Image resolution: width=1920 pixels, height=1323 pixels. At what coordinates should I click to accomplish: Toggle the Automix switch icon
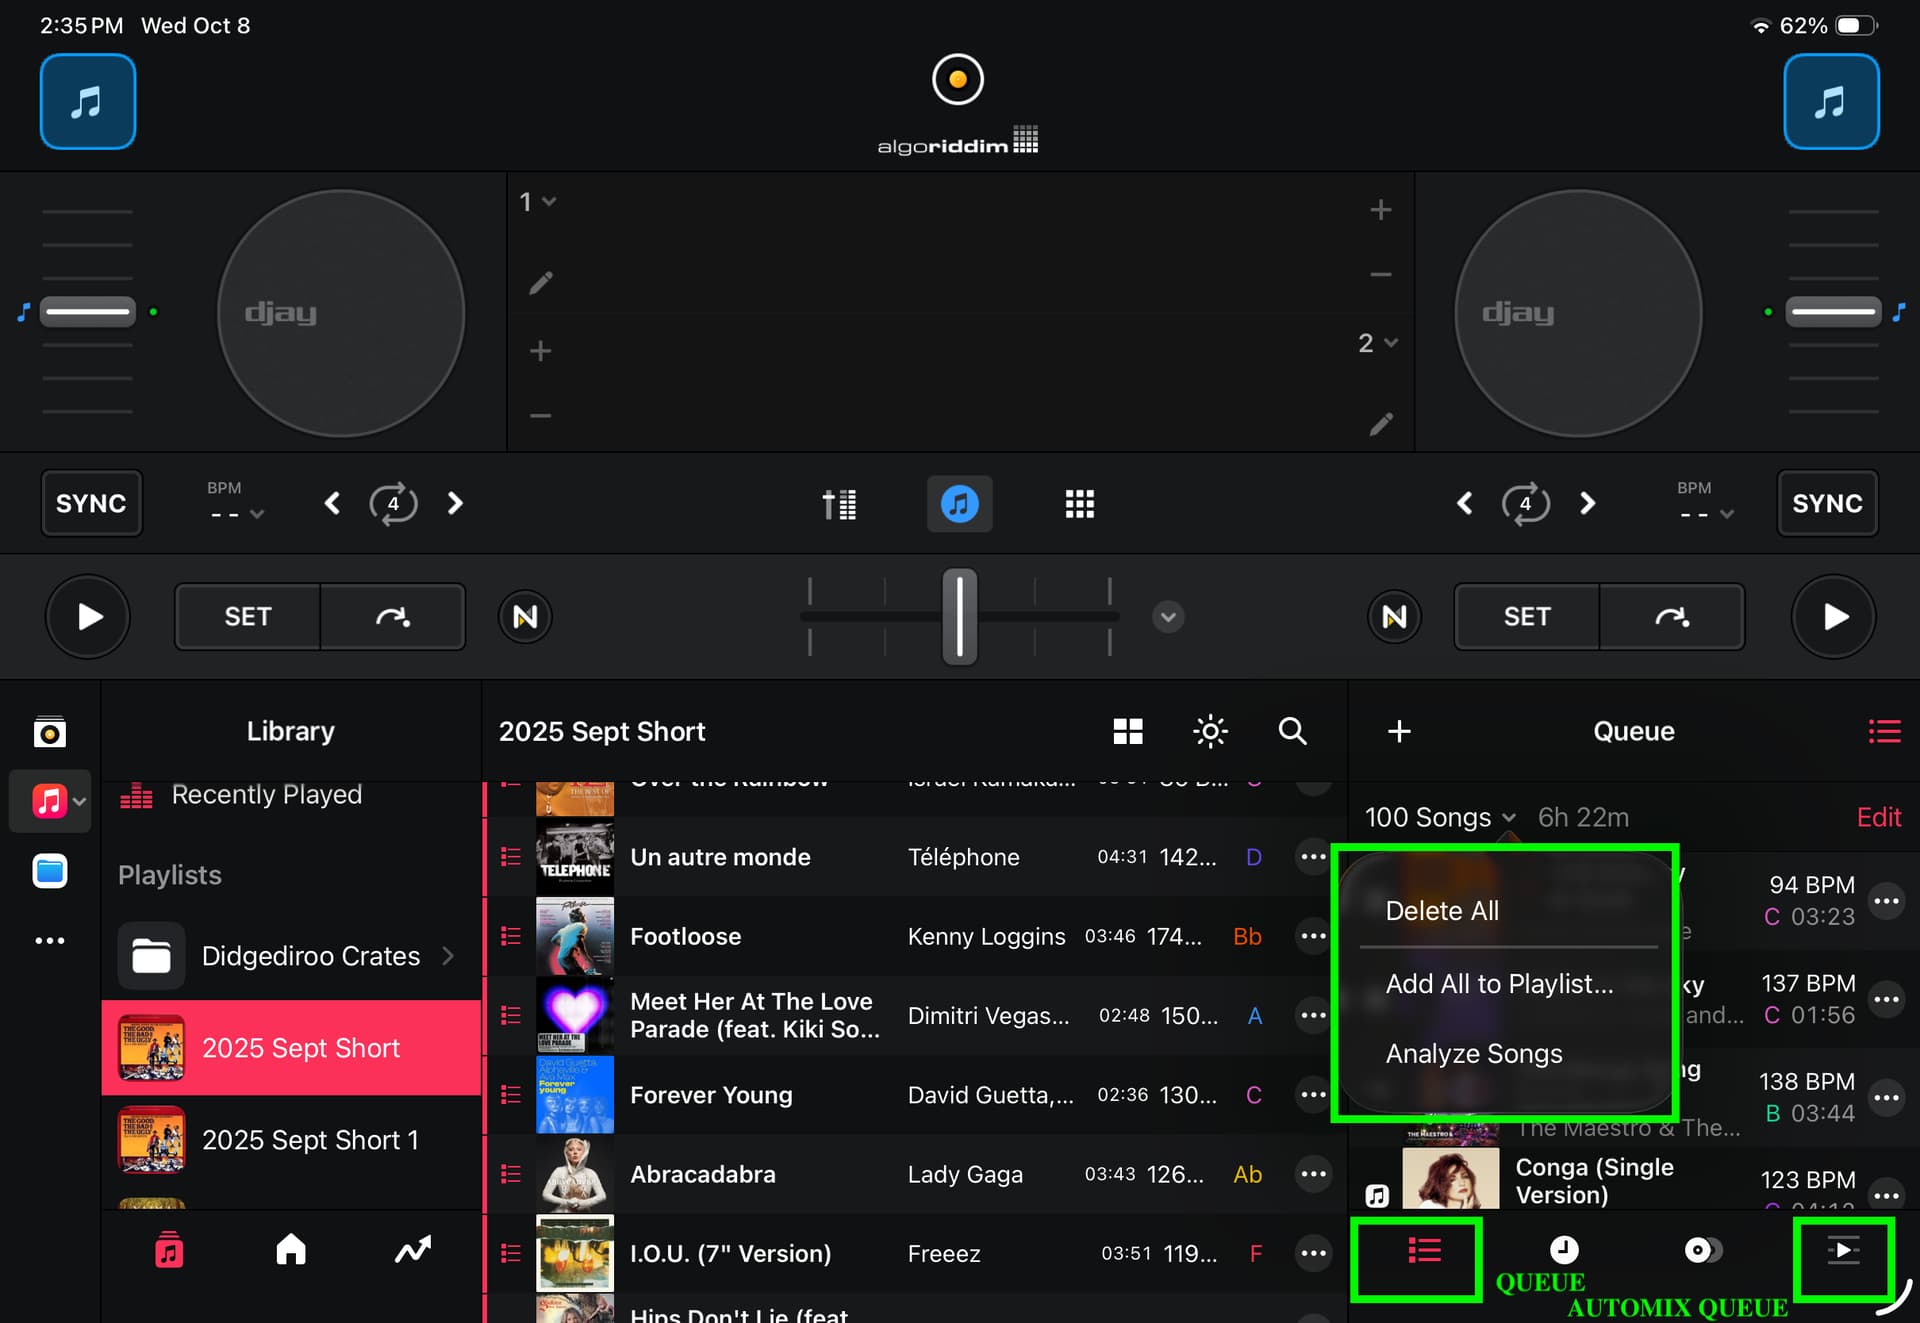(x=1702, y=1250)
